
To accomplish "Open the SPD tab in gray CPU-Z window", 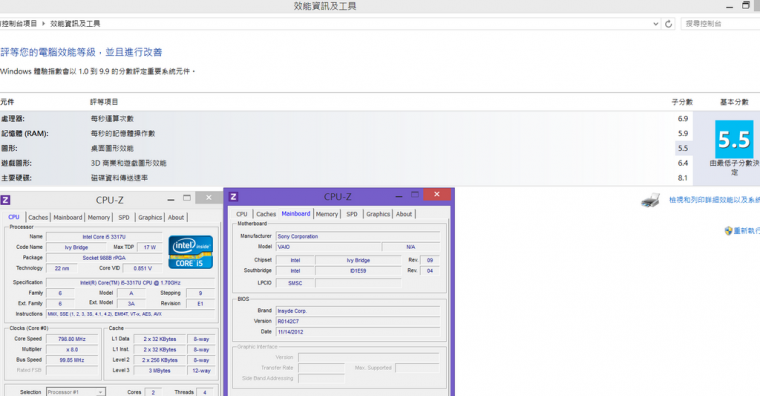I will [x=124, y=218].
